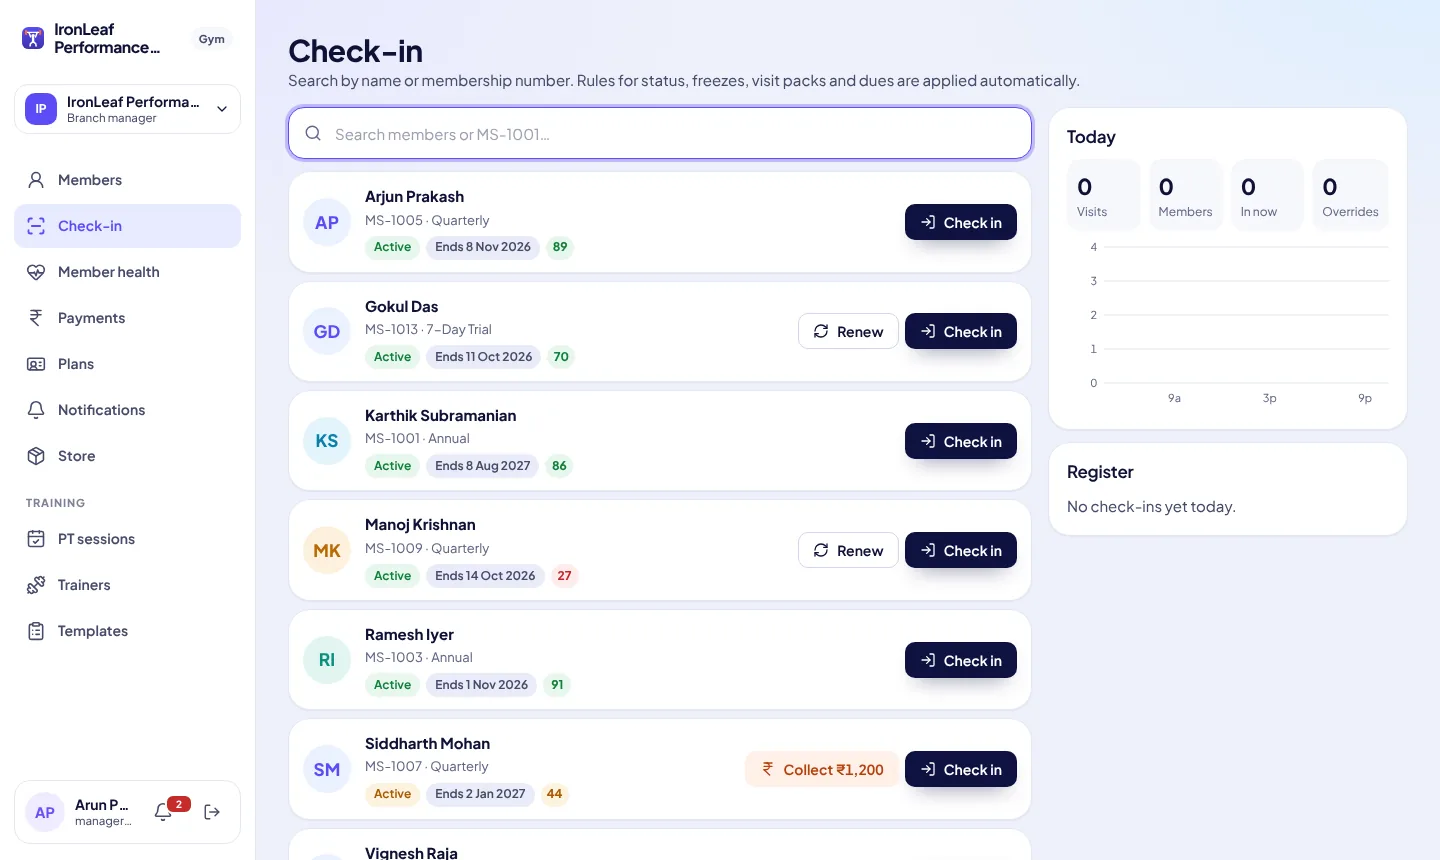Check in Siddharth Mohan

click(x=961, y=769)
